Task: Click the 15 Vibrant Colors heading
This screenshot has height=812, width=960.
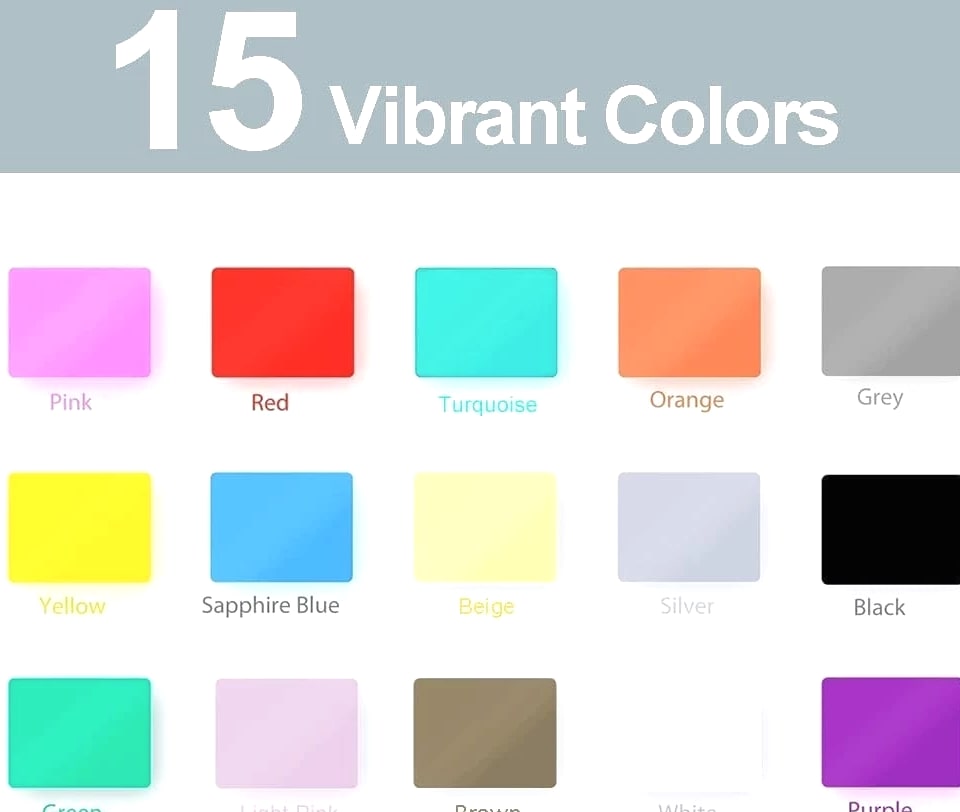Action: [x=476, y=80]
